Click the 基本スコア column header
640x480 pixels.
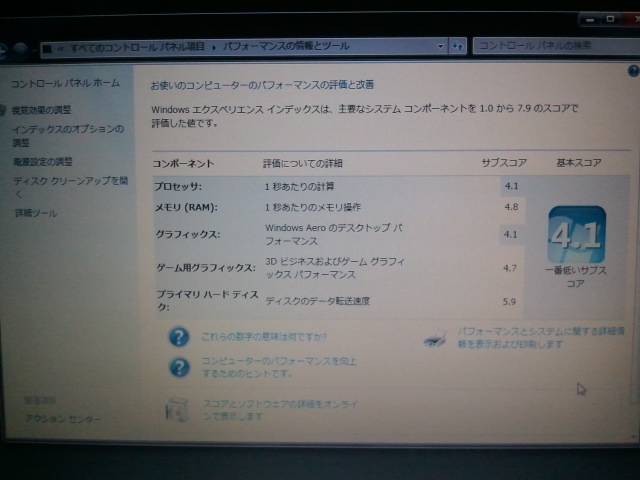[579, 163]
